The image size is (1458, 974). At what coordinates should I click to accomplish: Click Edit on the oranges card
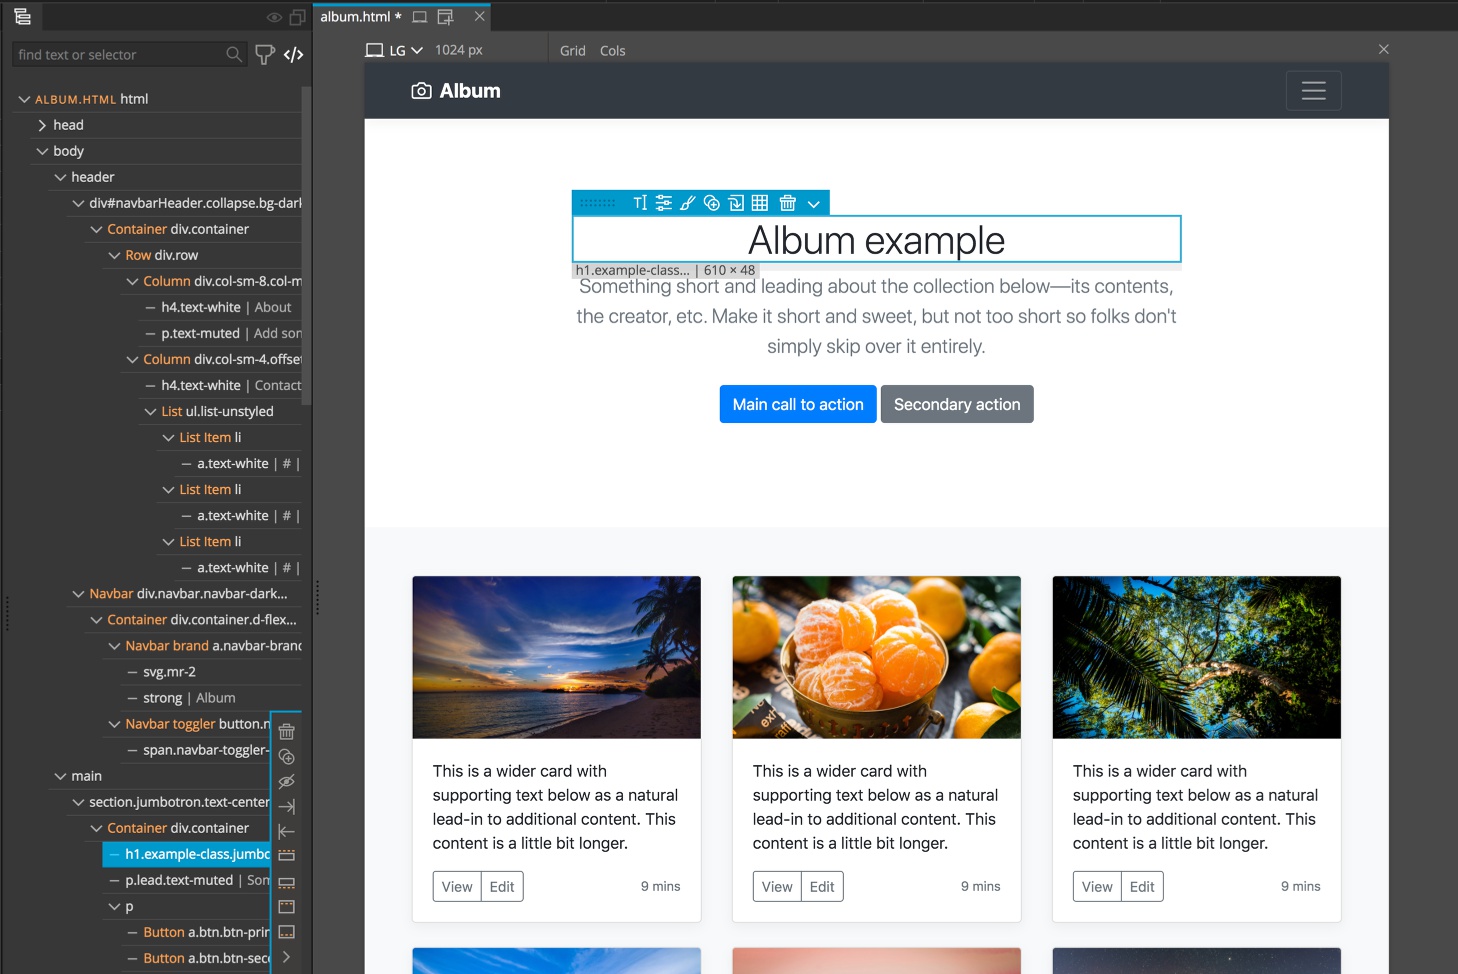click(x=822, y=886)
